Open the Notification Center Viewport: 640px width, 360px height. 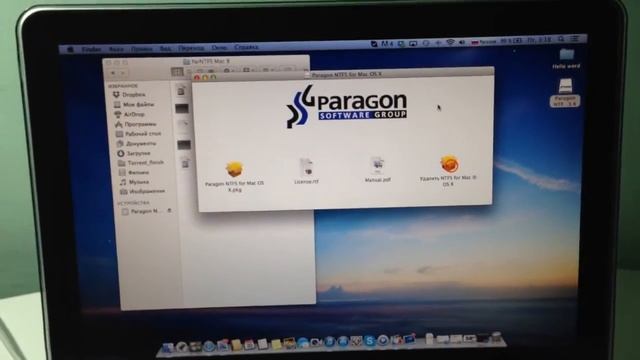[x=575, y=39]
